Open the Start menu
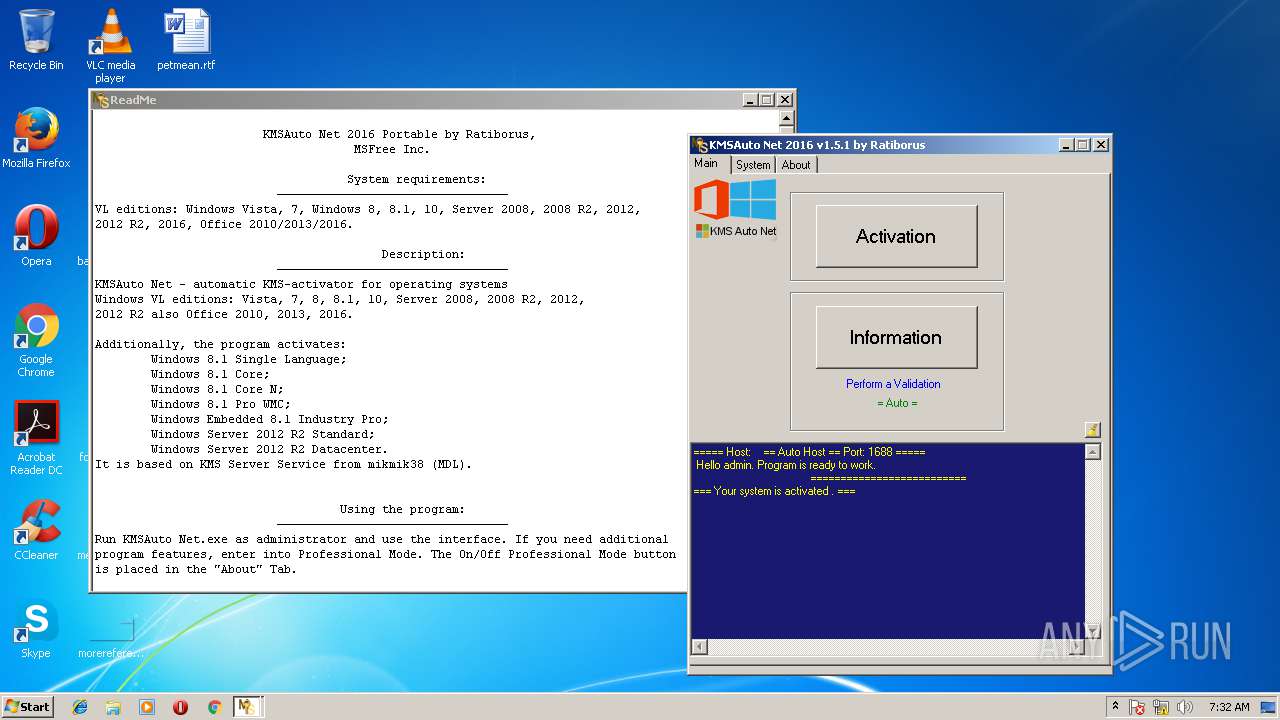The image size is (1280, 720). click(28, 706)
